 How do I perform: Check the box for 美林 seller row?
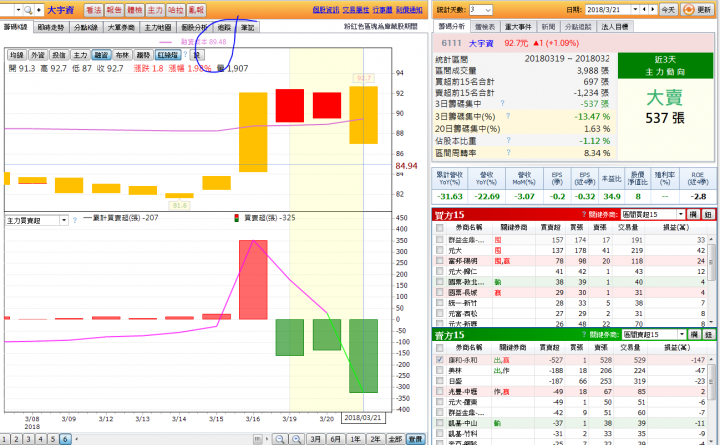pos(439,370)
